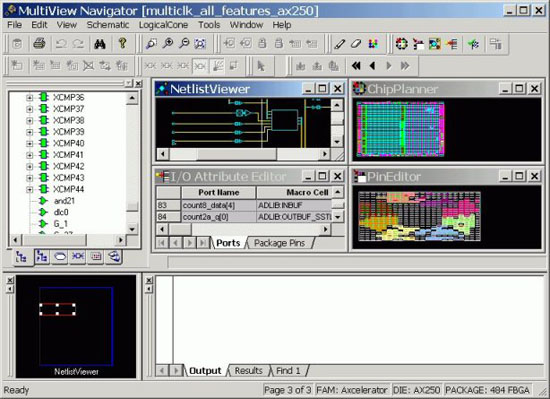Open the Schematic menu
The height and width of the screenshot is (399, 550).
tap(108, 25)
